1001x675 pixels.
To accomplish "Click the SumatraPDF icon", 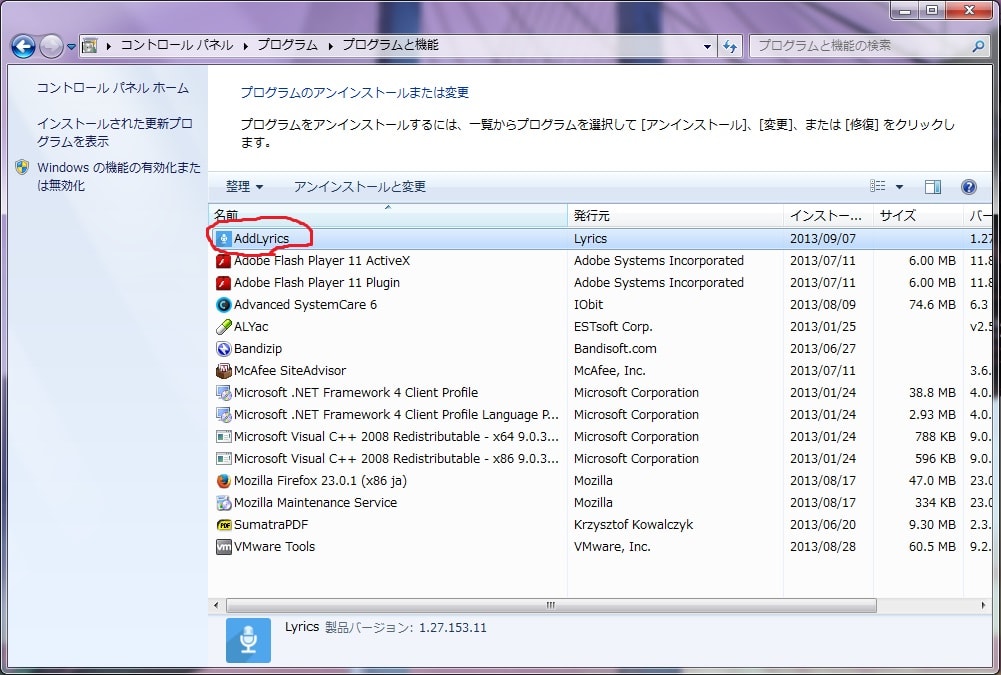I will [x=223, y=525].
